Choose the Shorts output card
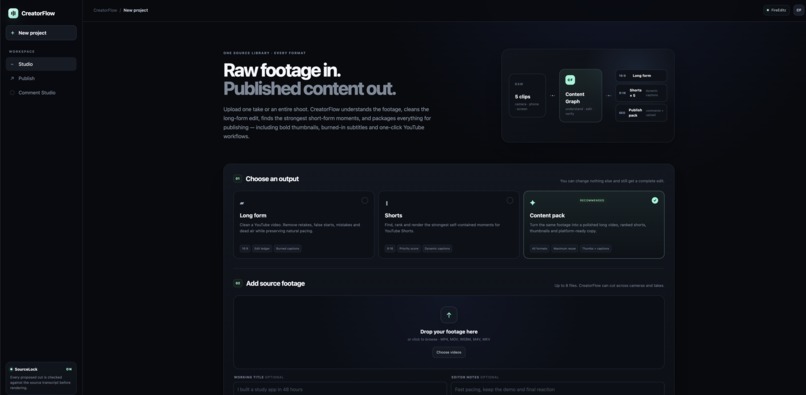The height and width of the screenshot is (395, 806). [449, 225]
